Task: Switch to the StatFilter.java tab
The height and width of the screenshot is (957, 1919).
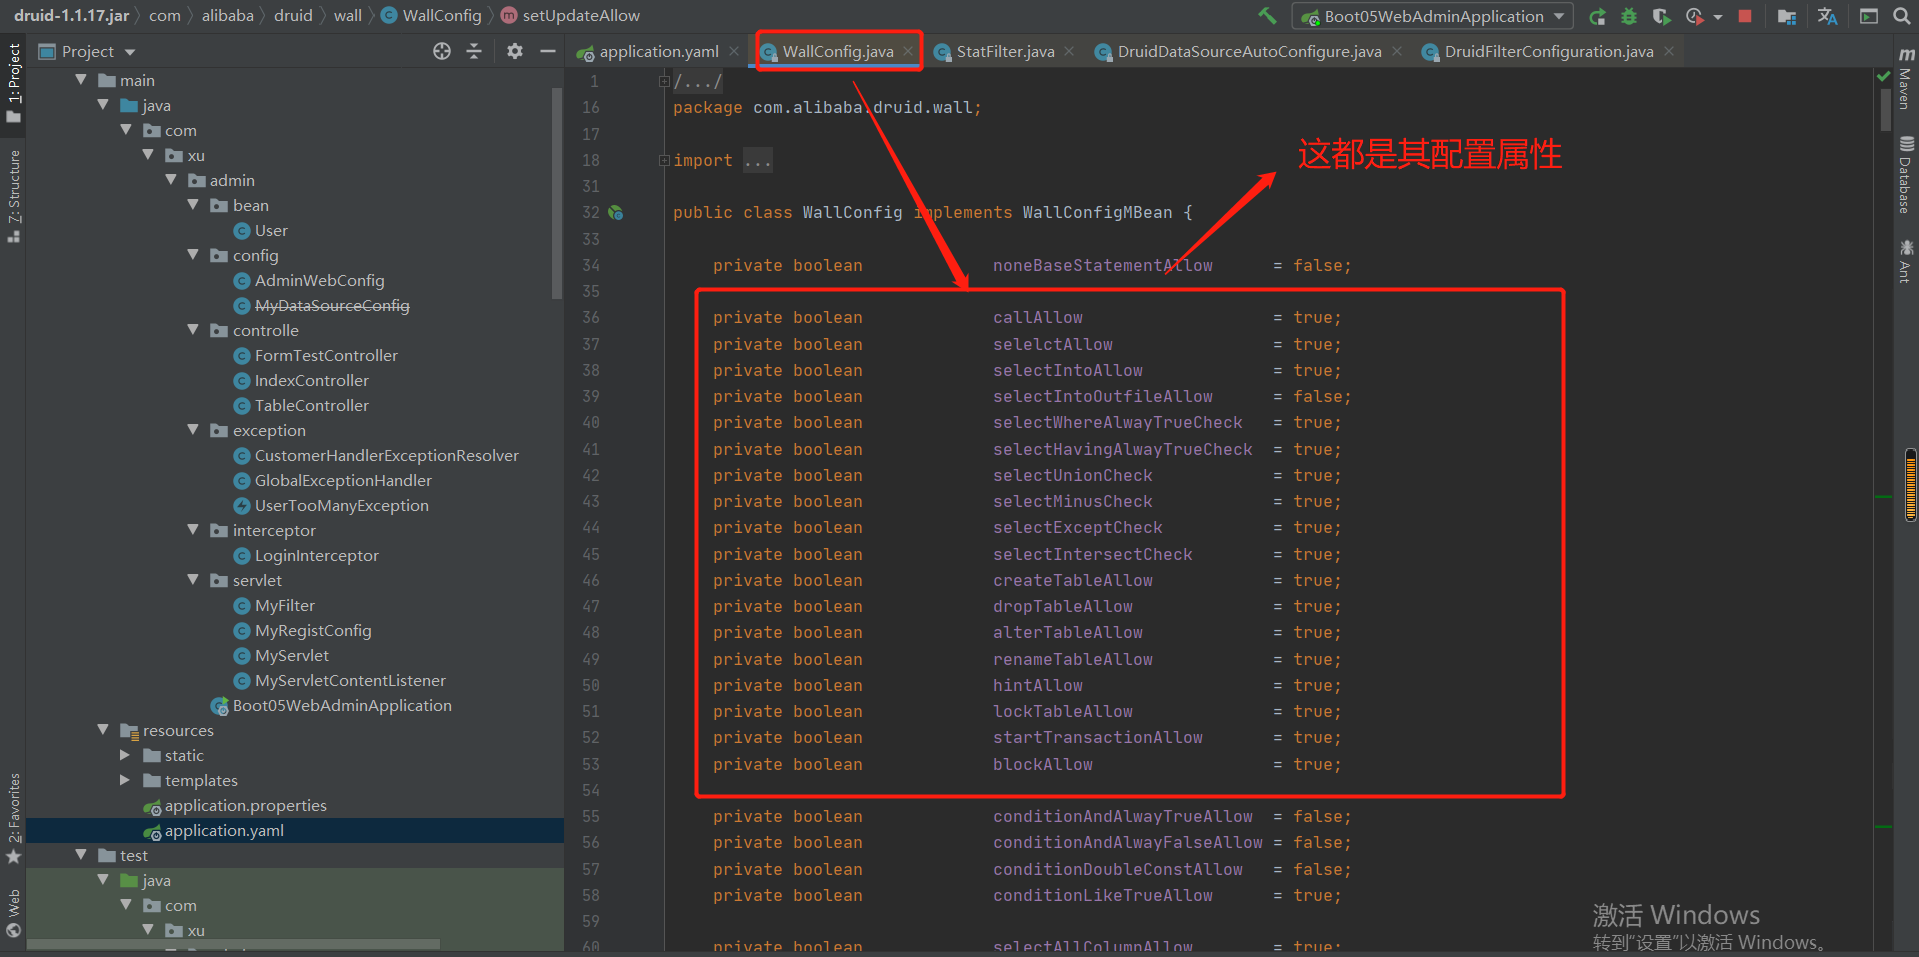Action: (x=1005, y=52)
